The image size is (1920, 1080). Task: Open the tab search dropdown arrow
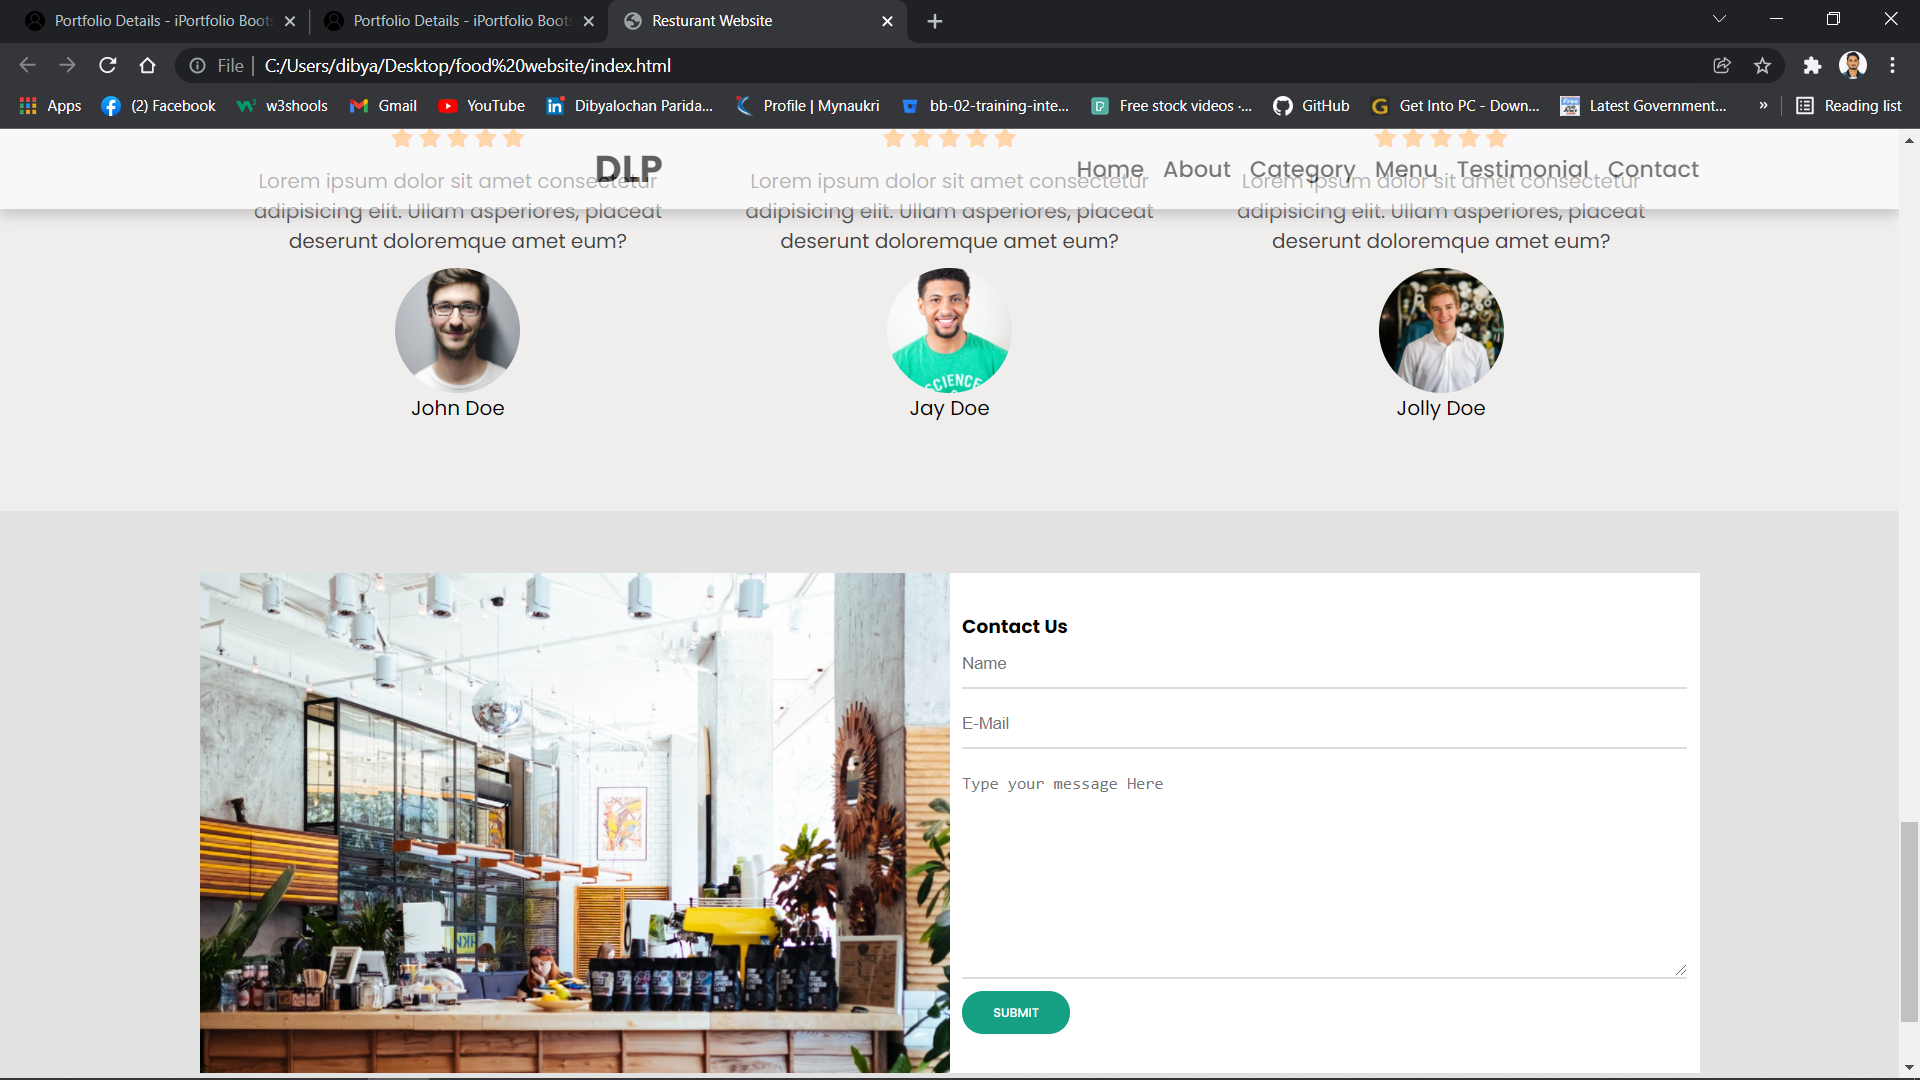point(1719,20)
